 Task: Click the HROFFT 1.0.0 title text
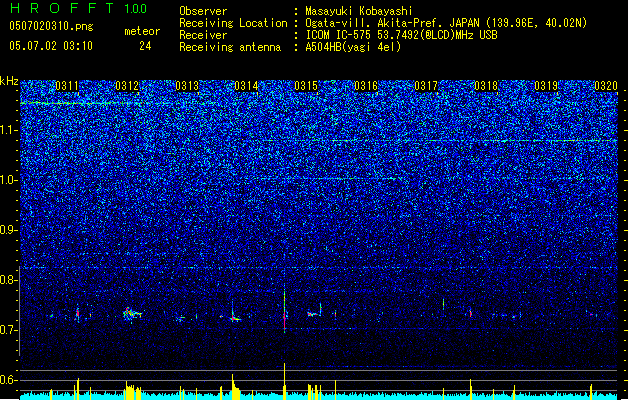click(x=78, y=8)
